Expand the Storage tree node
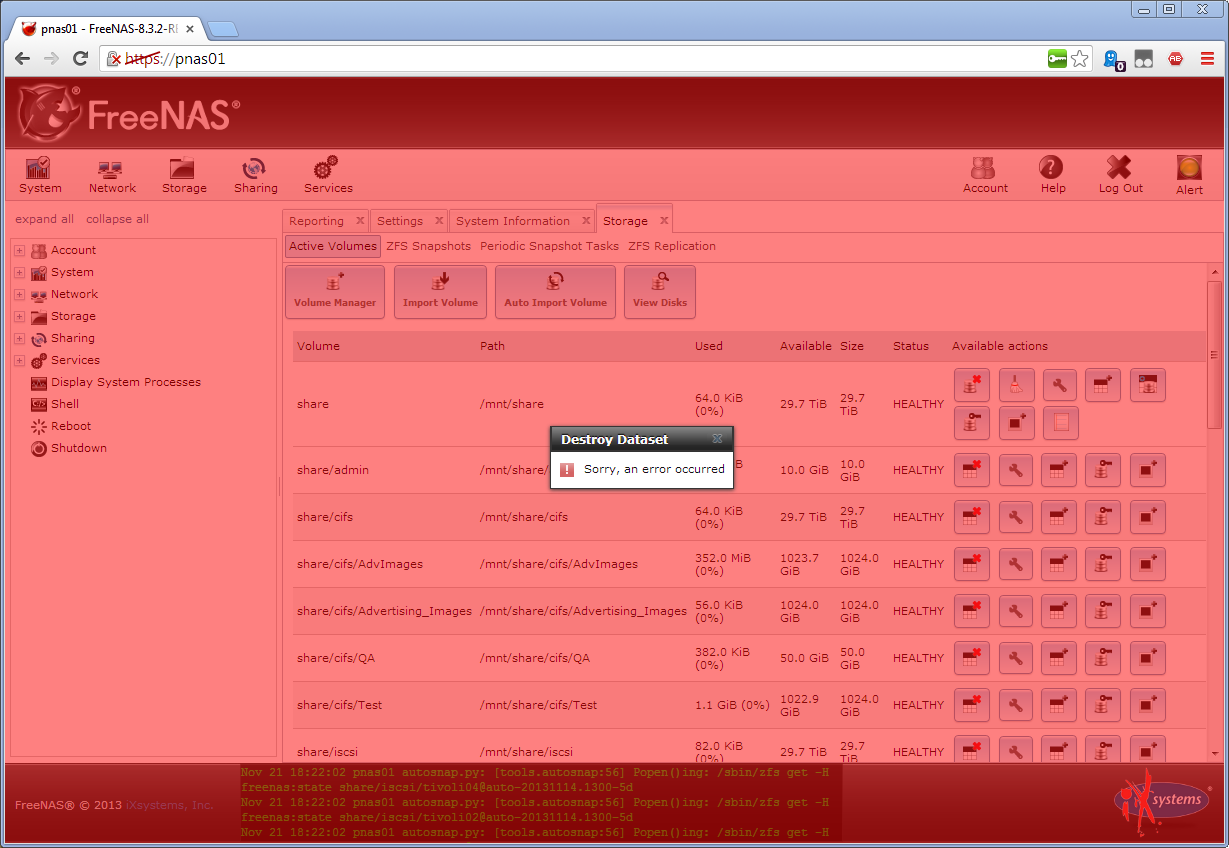Viewport: 1229px width, 848px height. click(x=19, y=316)
